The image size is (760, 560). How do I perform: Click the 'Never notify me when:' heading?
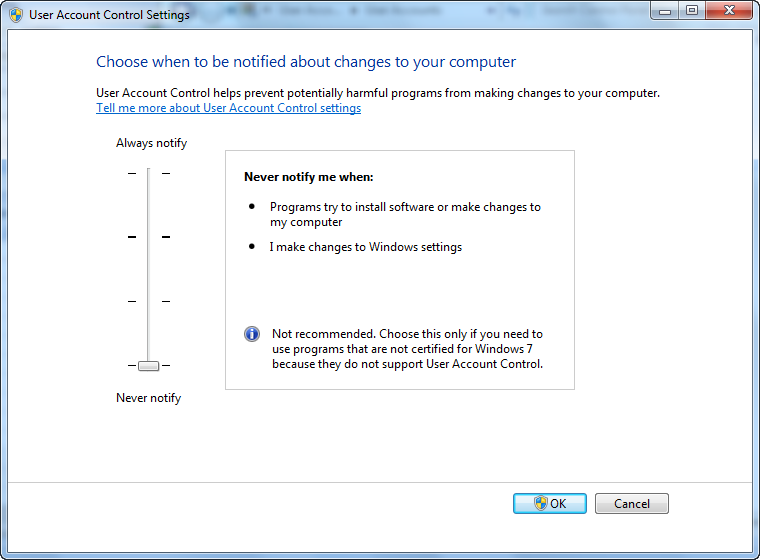pyautogui.click(x=309, y=177)
